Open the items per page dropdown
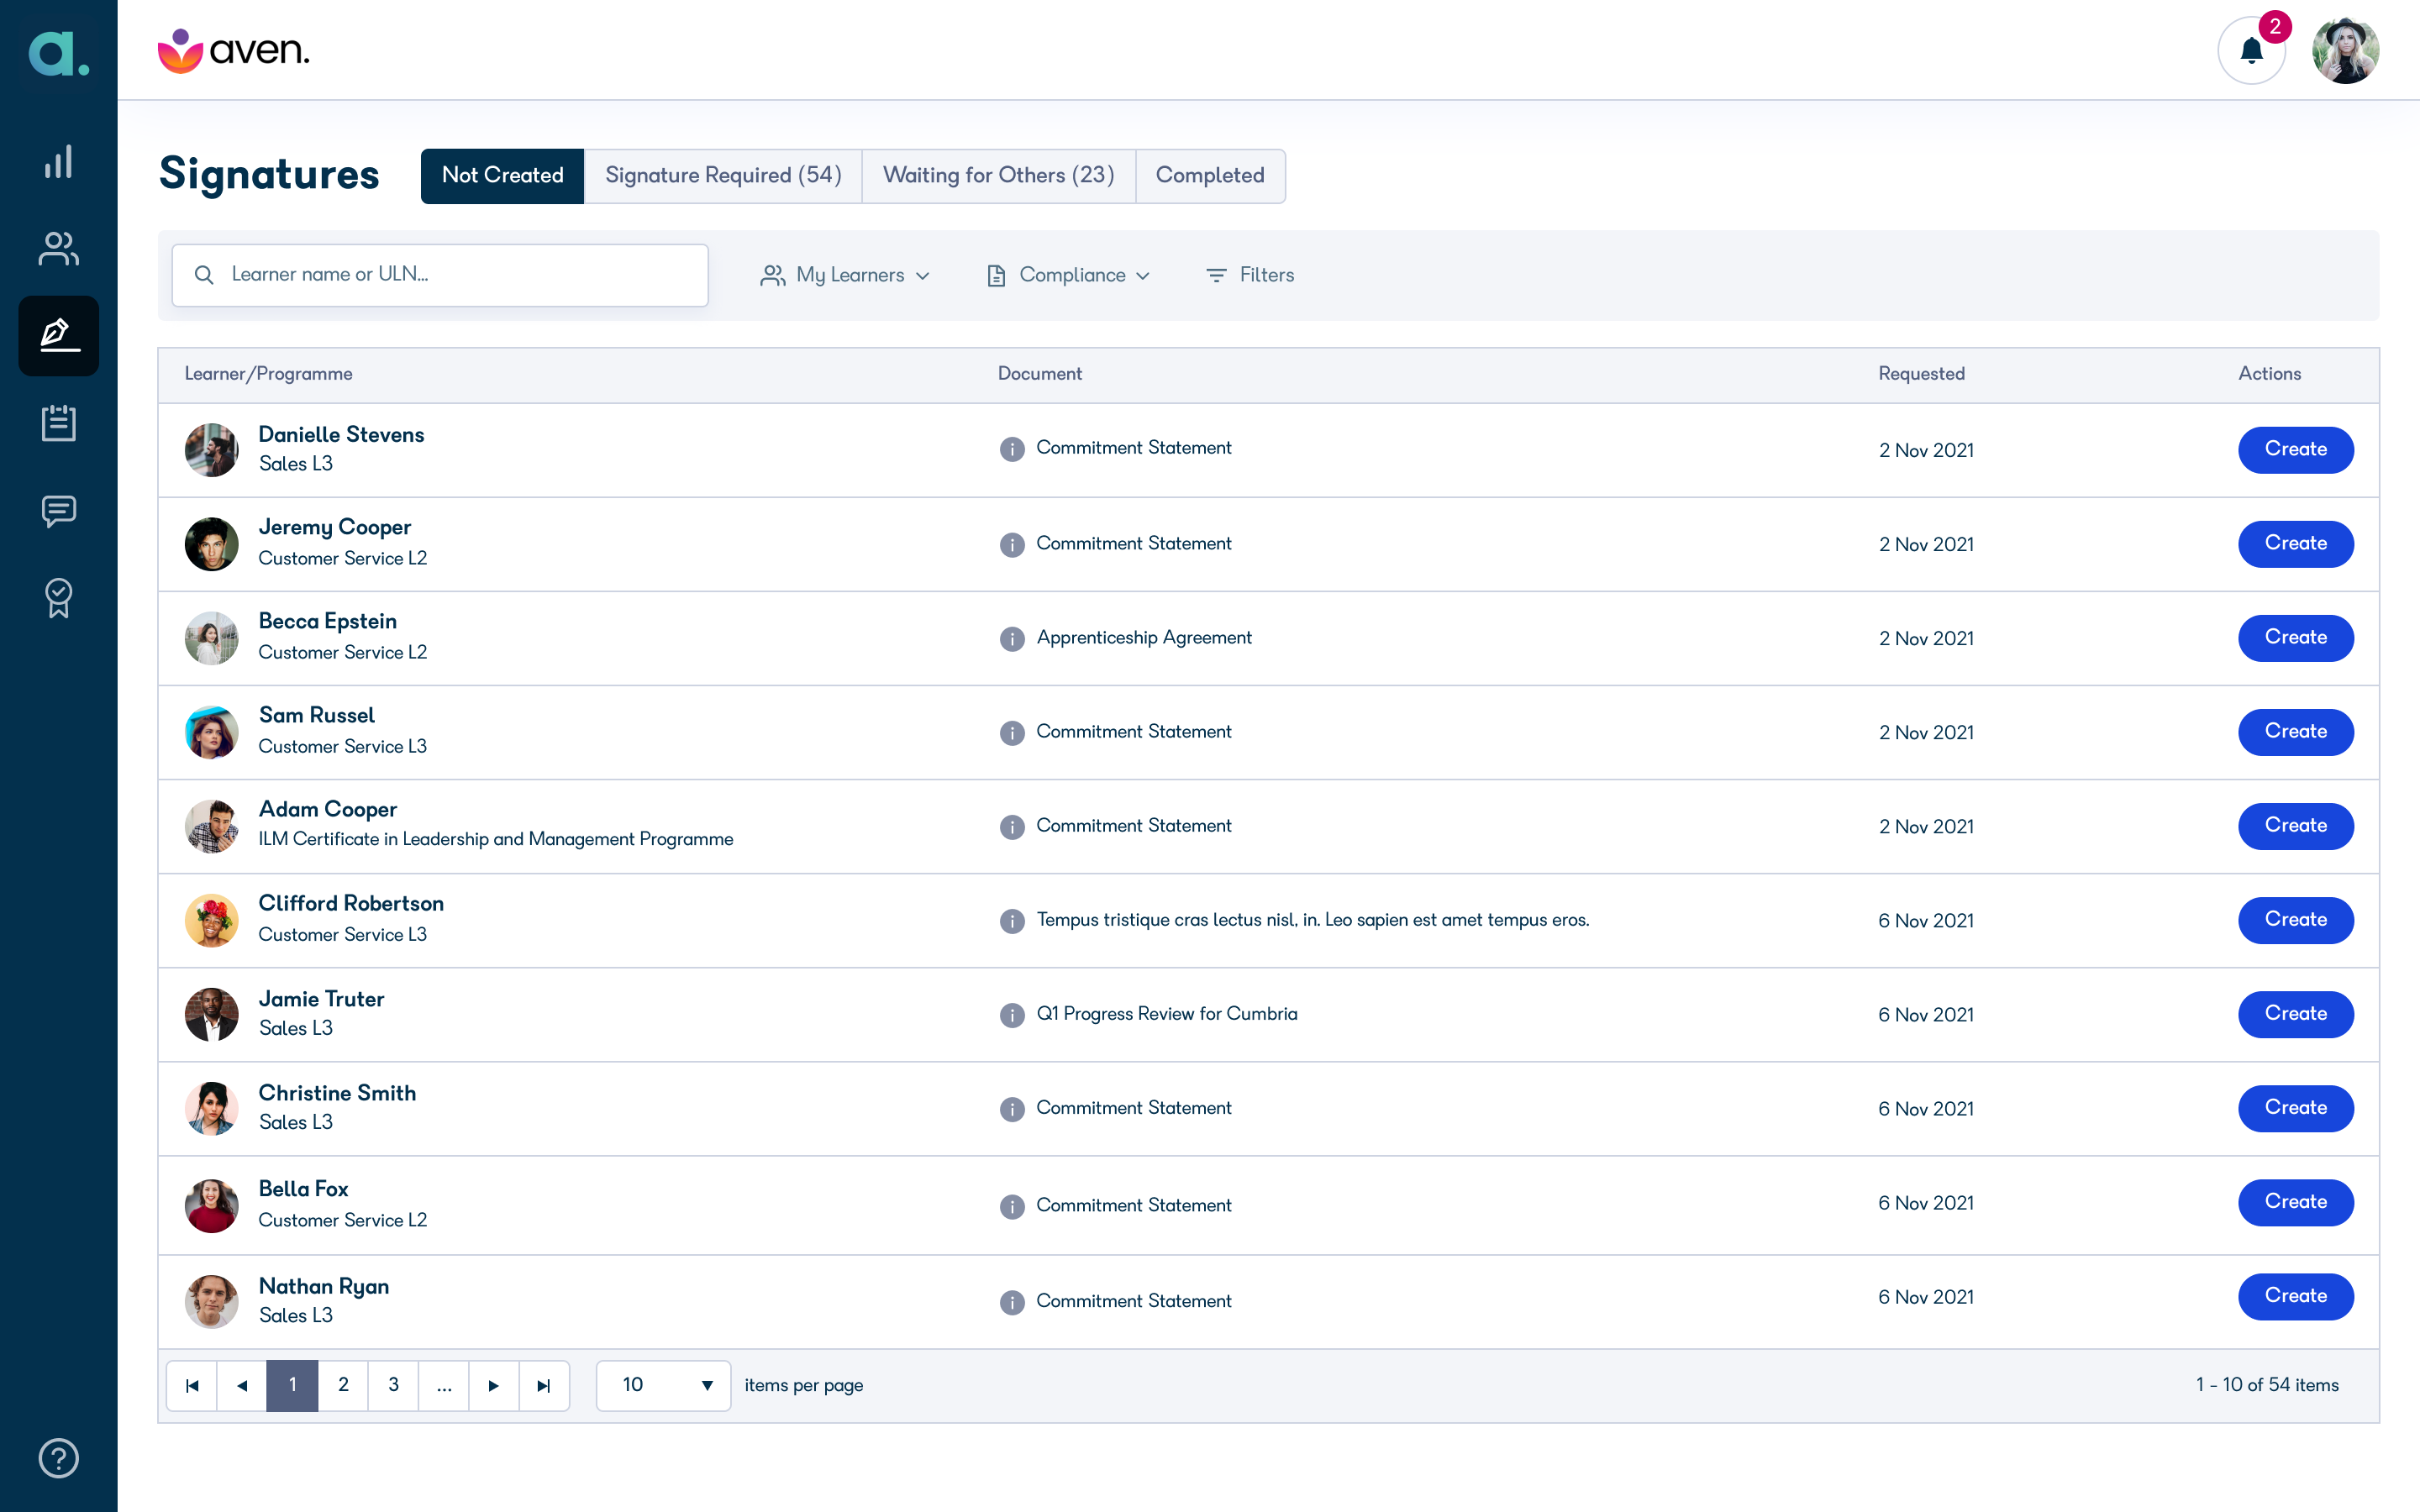The image size is (2420, 1512). [663, 1385]
